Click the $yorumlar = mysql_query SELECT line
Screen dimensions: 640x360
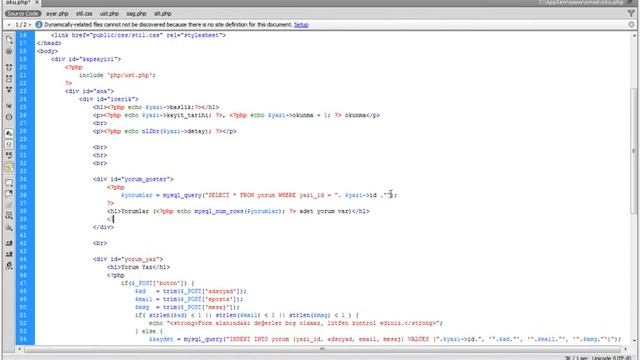click(259, 195)
